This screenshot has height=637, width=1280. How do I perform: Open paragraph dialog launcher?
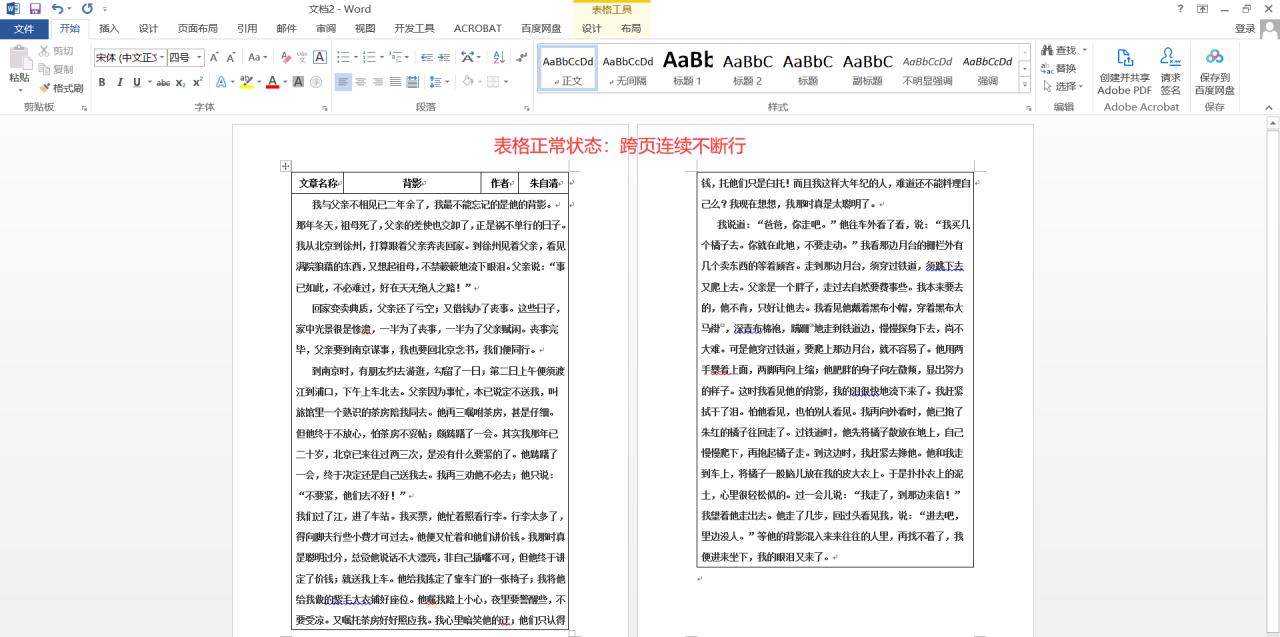pyautogui.click(x=527, y=106)
